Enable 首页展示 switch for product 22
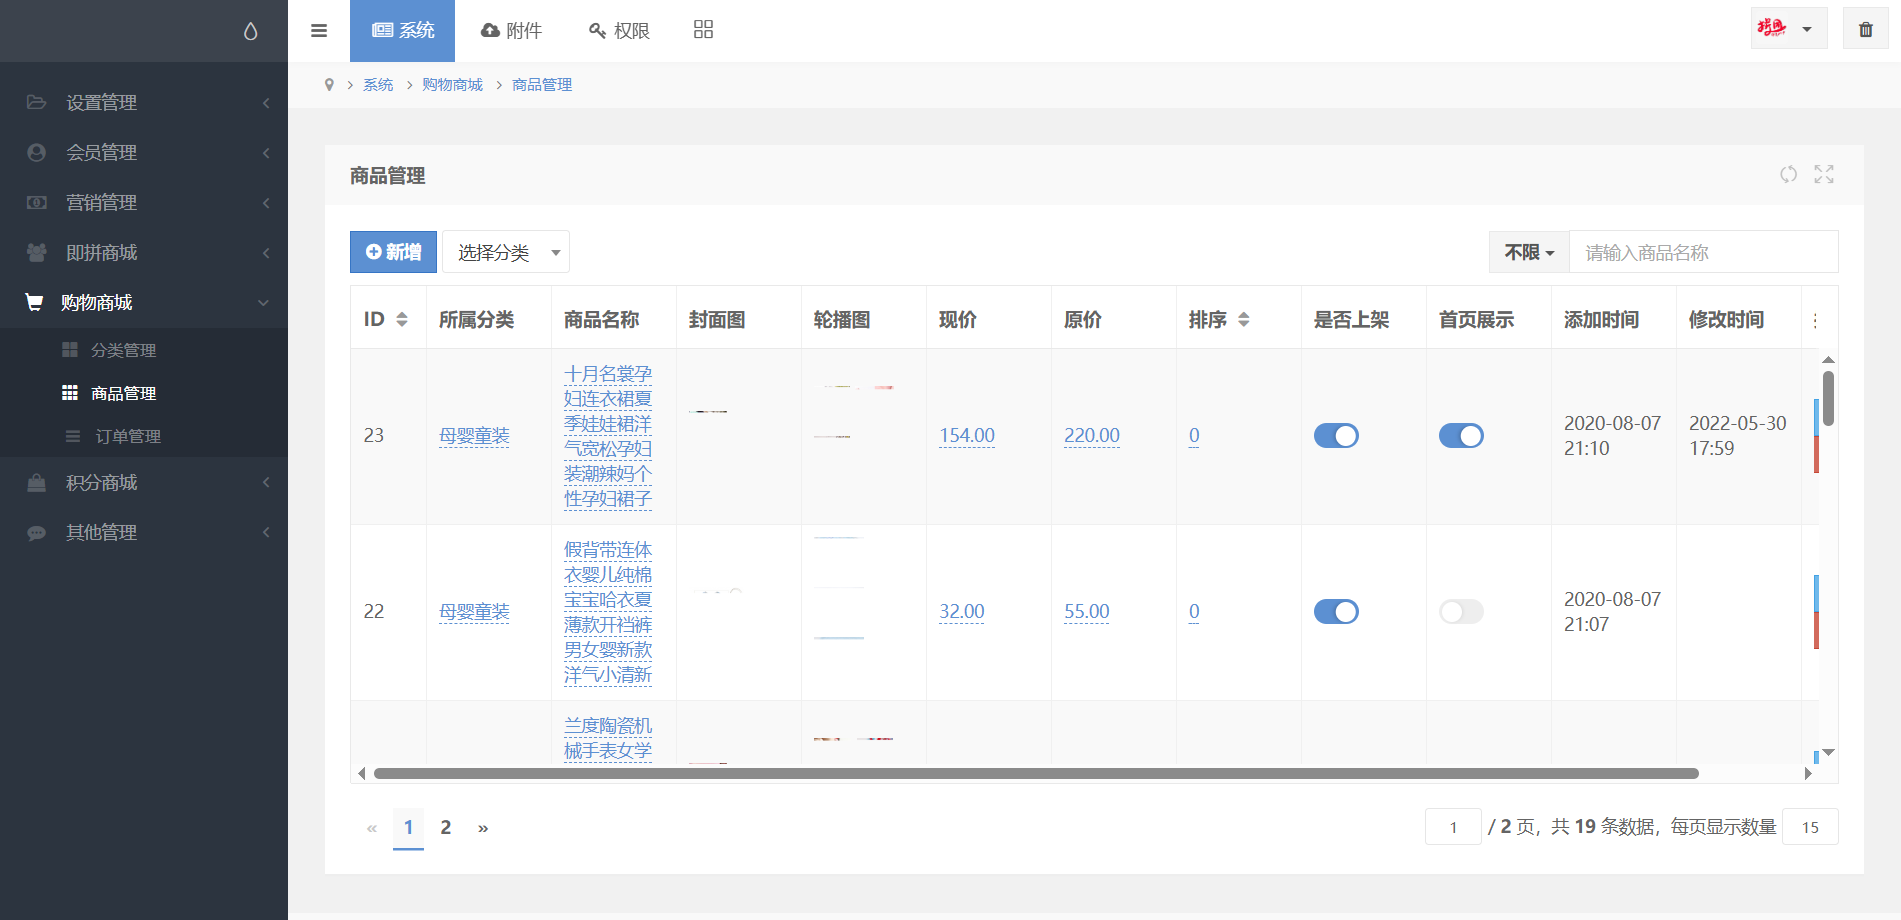This screenshot has height=920, width=1901. pyautogui.click(x=1461, y=612)
